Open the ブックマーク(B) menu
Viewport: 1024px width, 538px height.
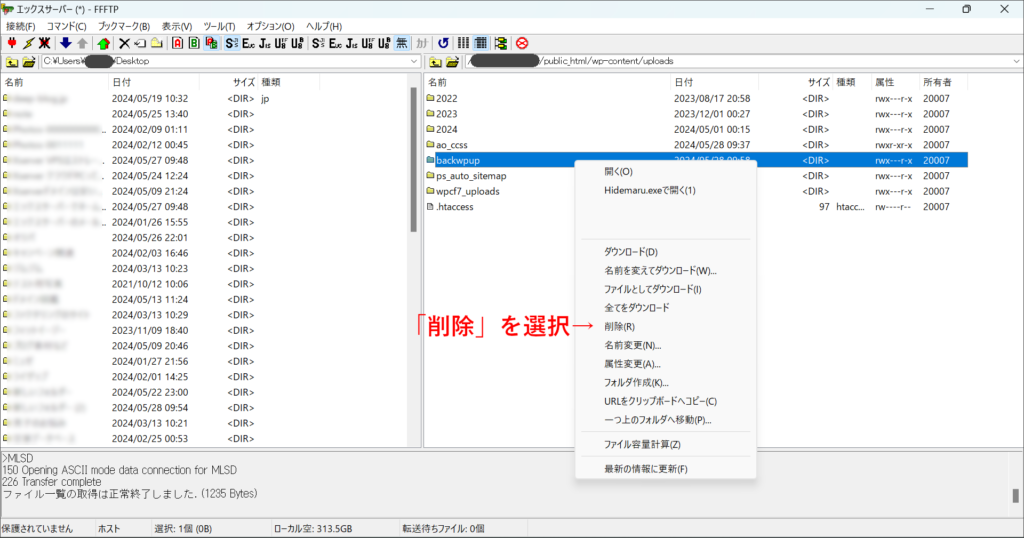[x=123, y=26]
